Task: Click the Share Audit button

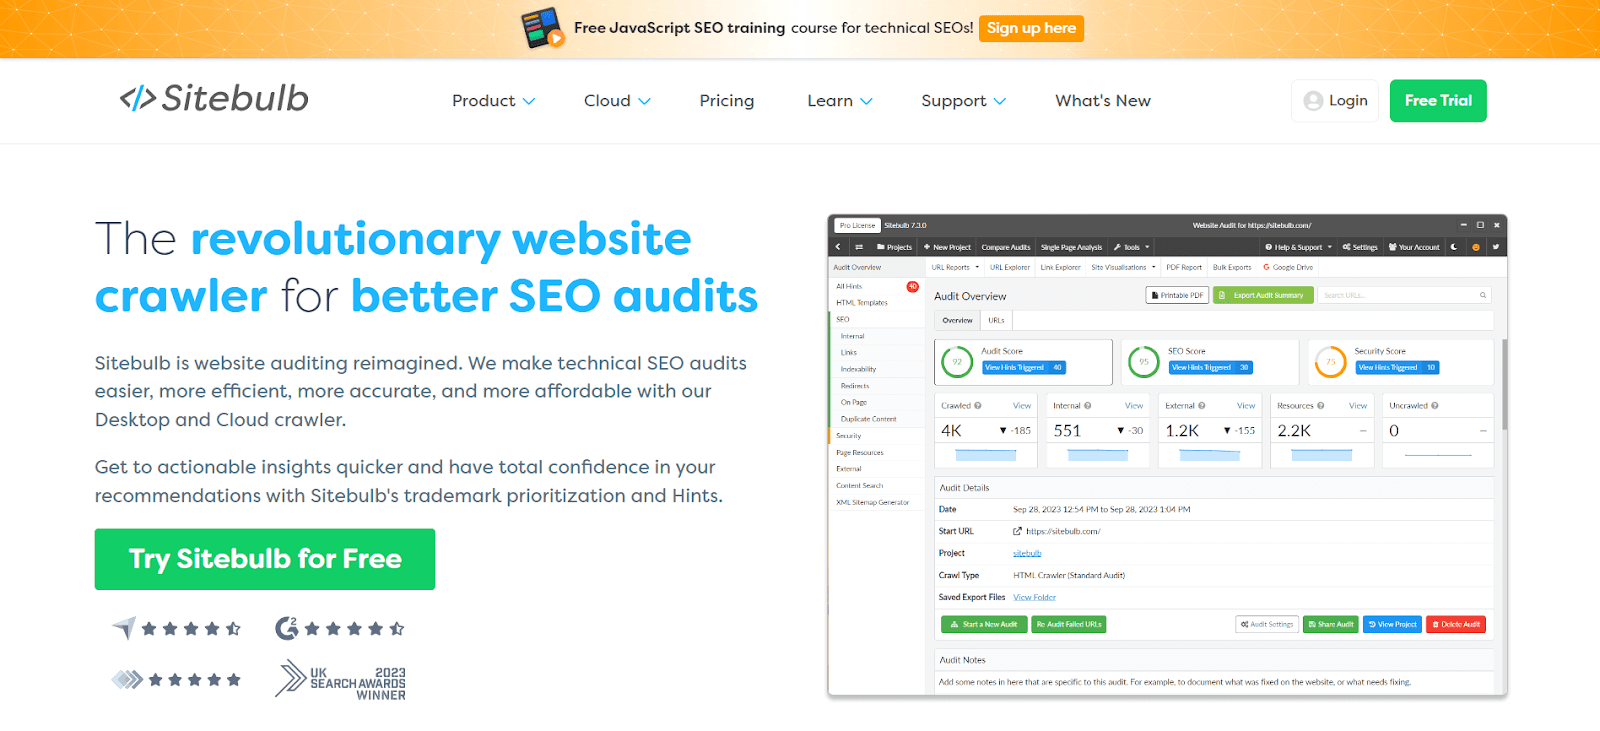Action: [1331, 624]
